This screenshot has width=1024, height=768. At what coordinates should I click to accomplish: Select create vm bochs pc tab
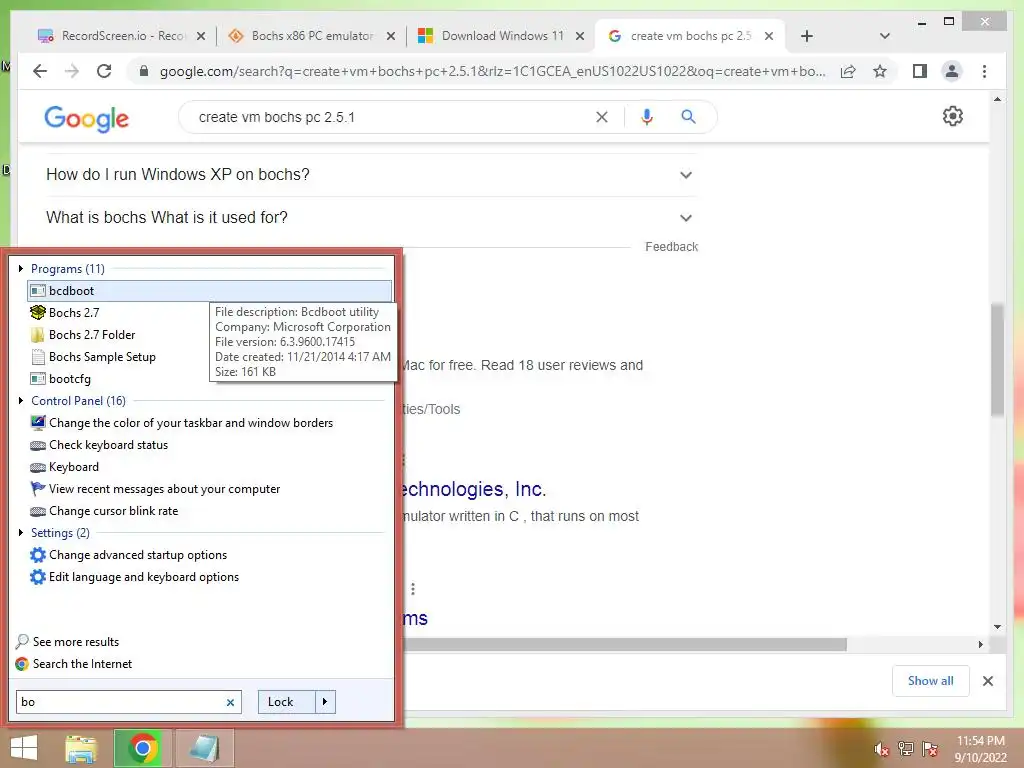click(691, 36)
